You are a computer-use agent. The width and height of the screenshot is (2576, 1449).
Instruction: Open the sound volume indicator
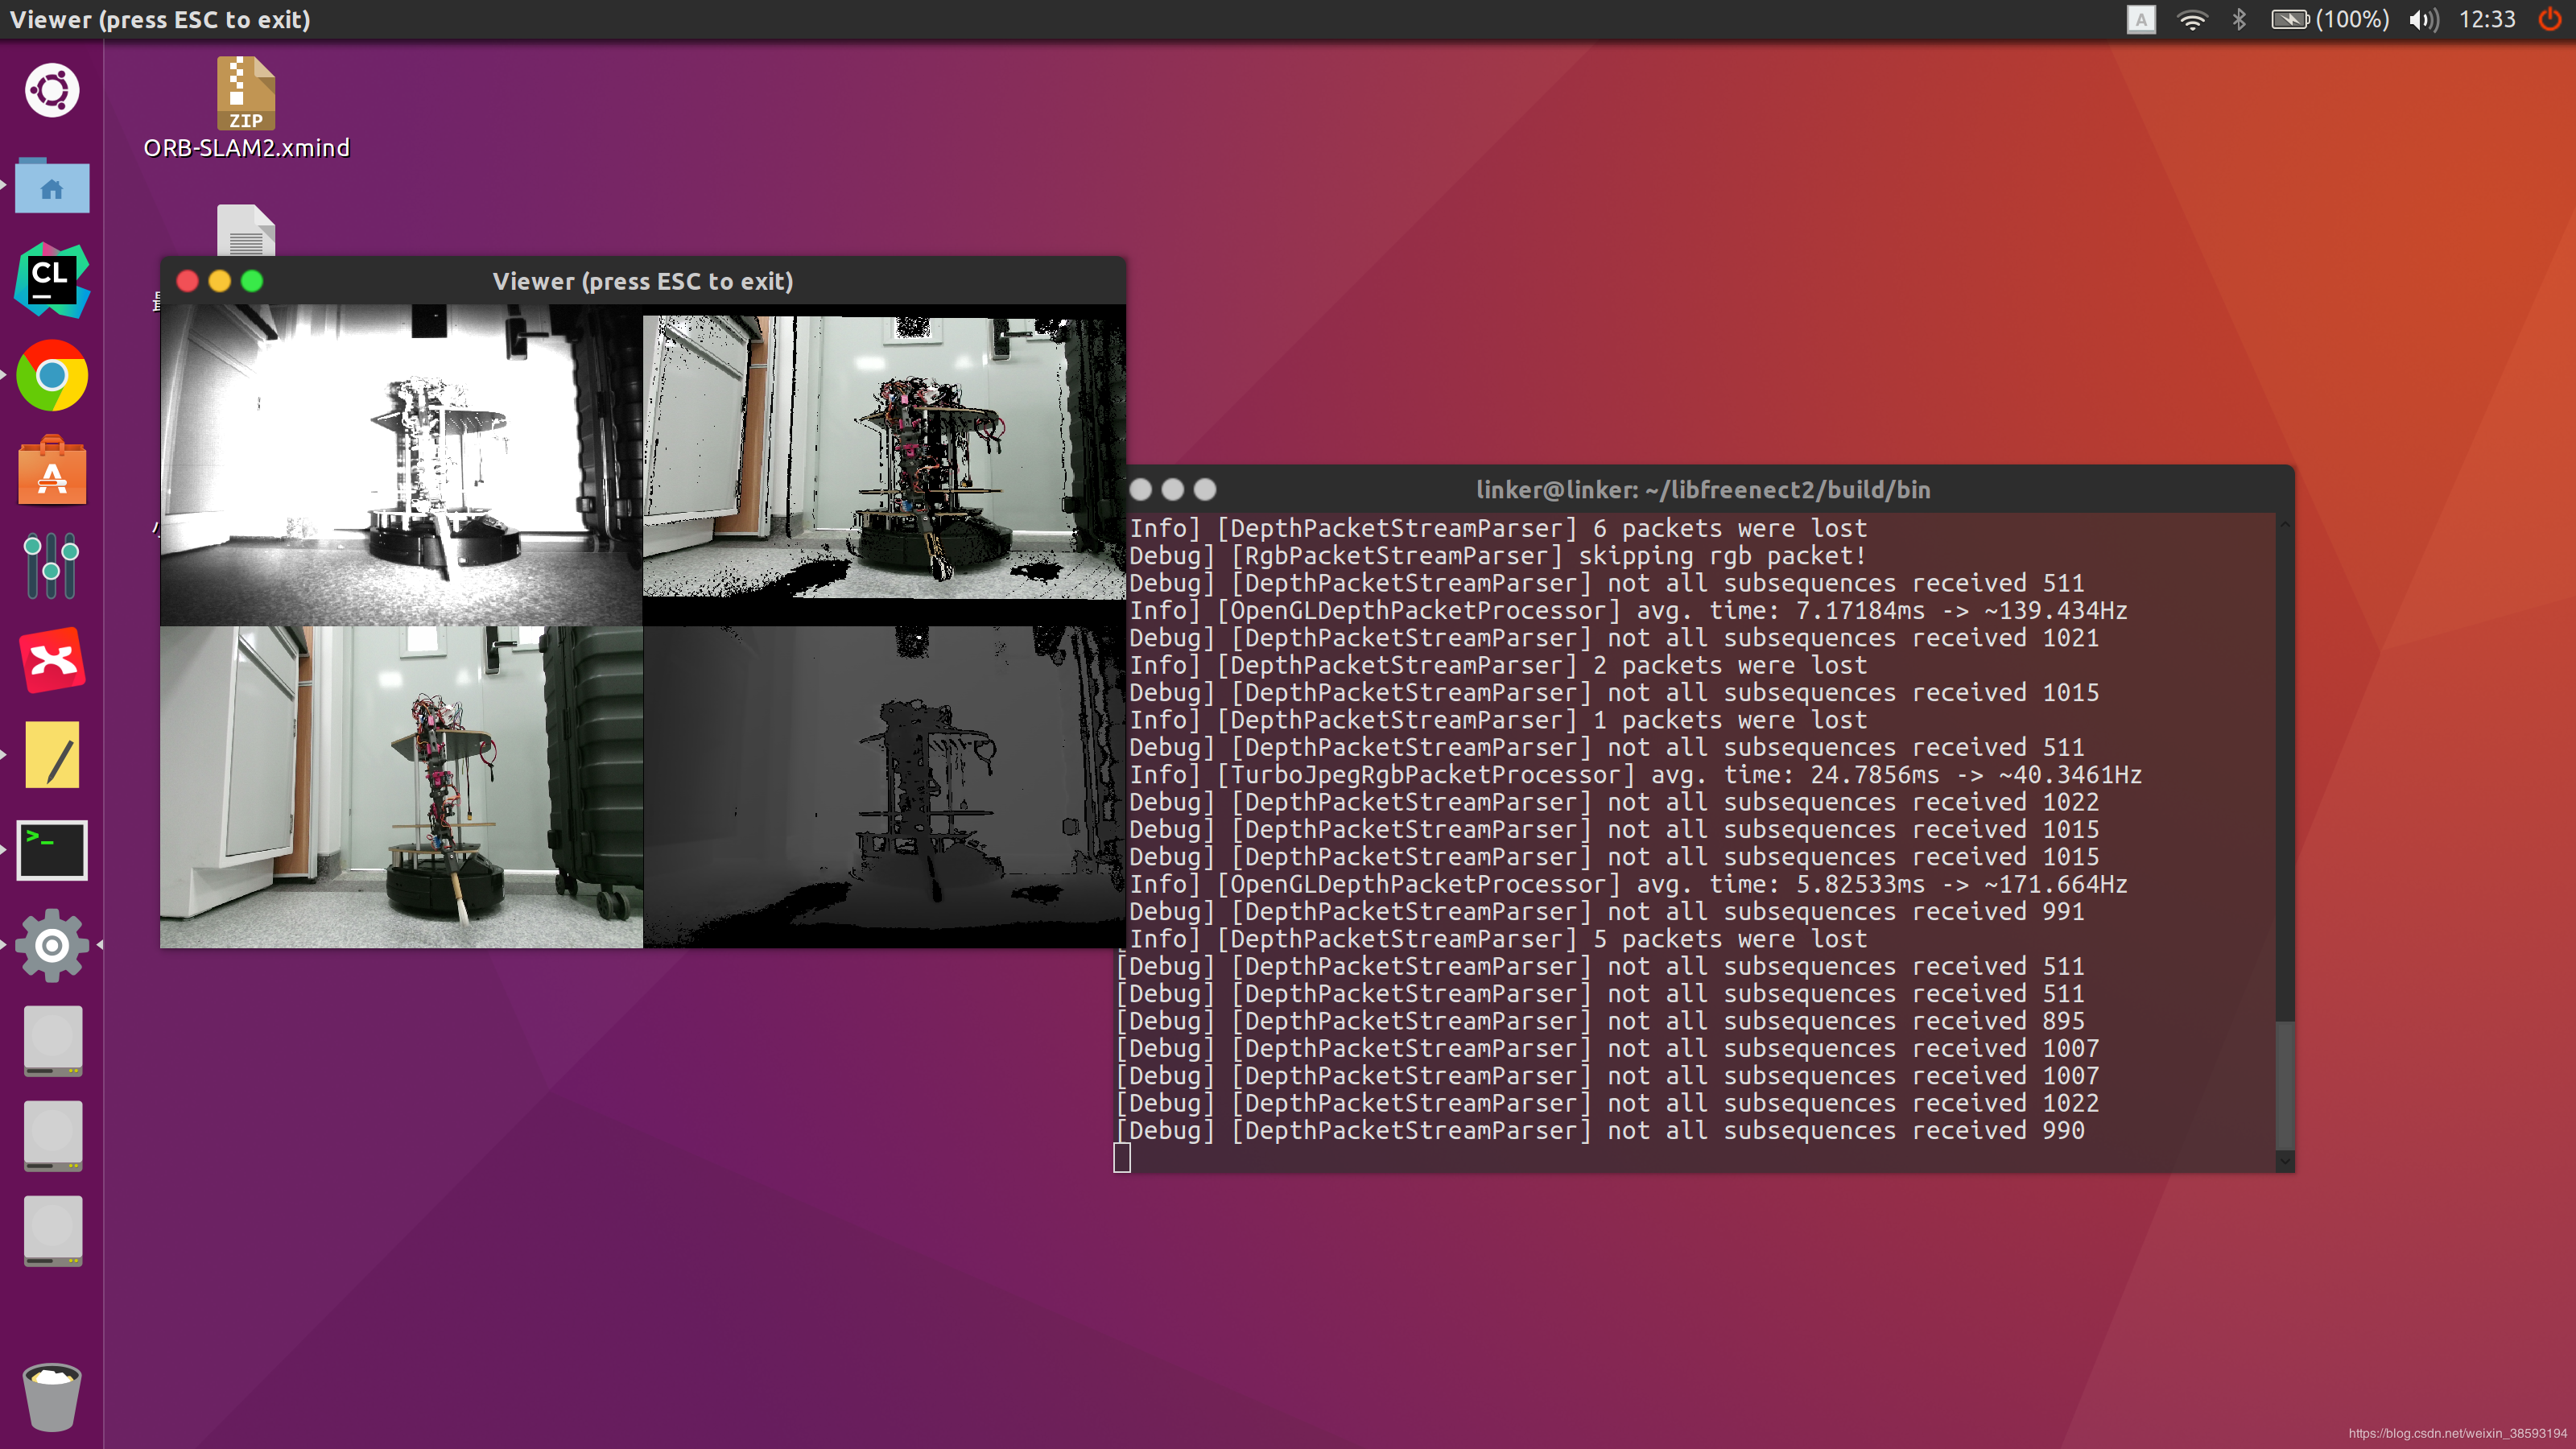pos(2424,19)
